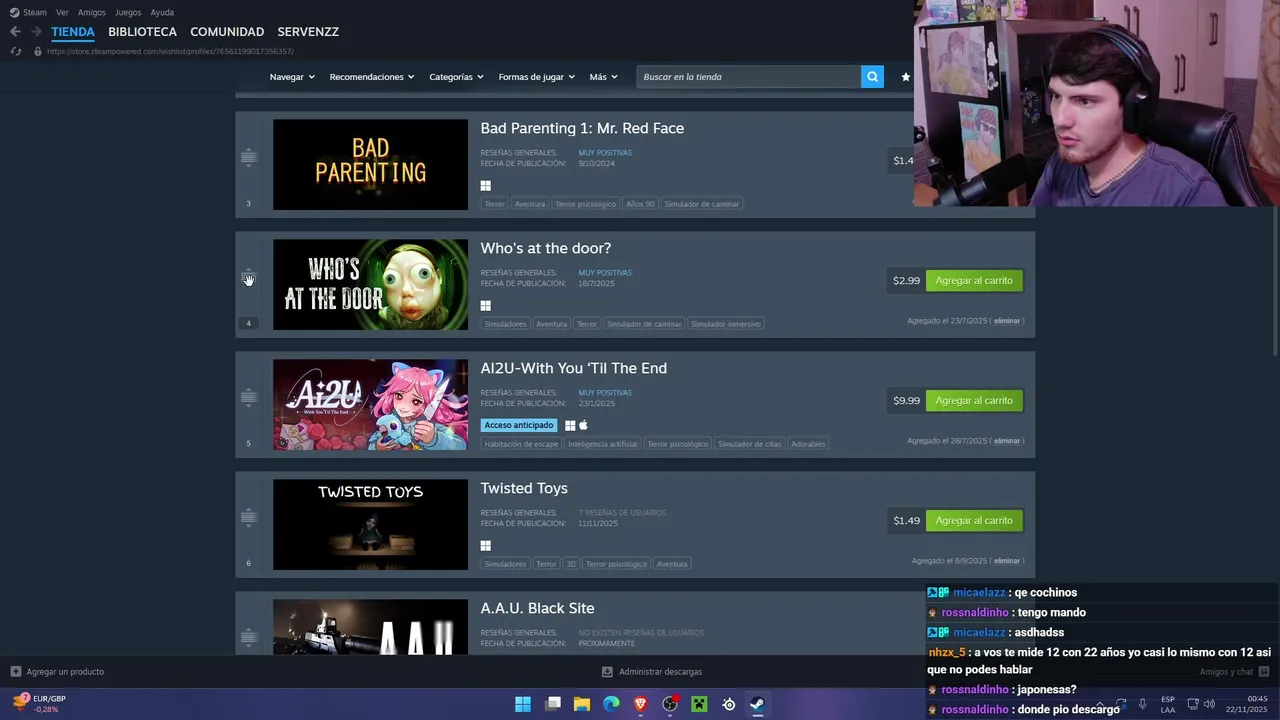The height and width of the screenshot is (720, 1280).
Task: Switch to the COMUNIDAD tab
Action: tap(227, 32)
